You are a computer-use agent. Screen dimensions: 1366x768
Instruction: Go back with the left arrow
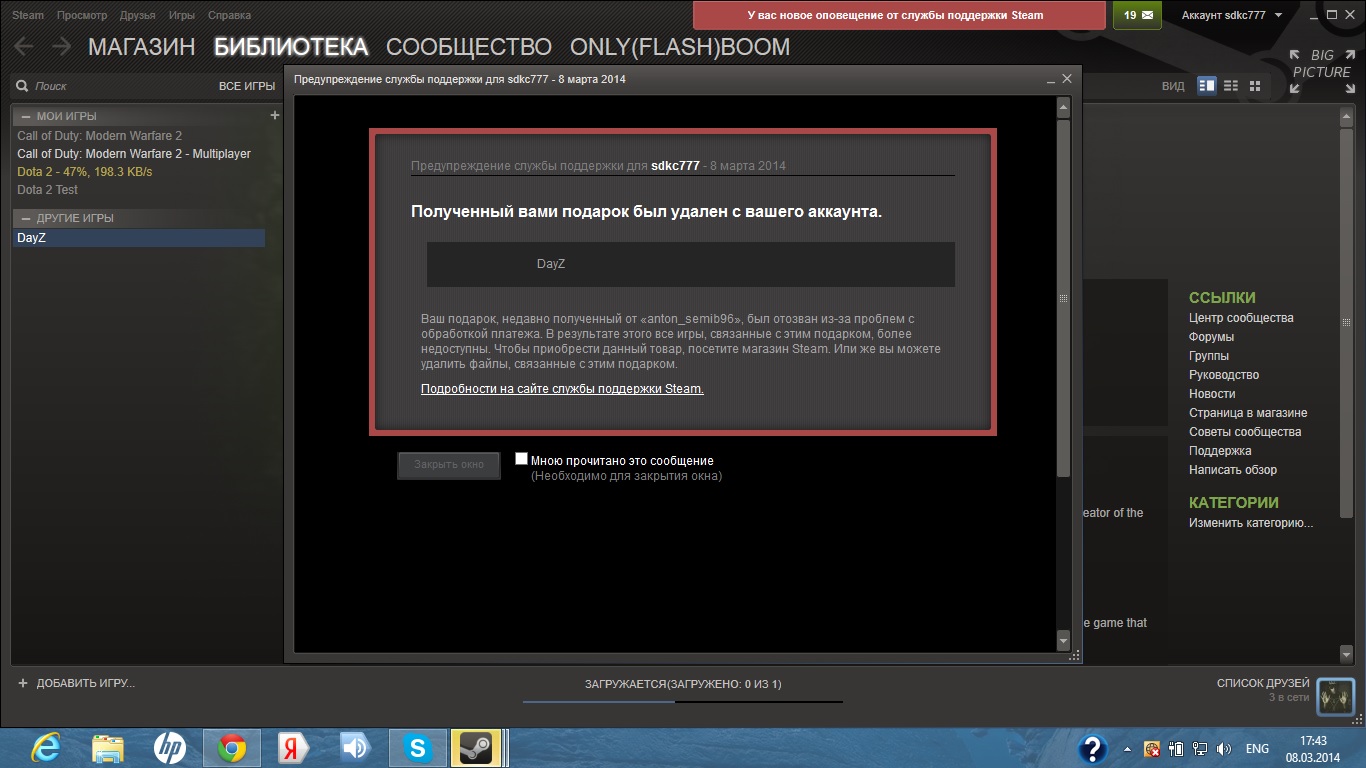click(23, 46)
